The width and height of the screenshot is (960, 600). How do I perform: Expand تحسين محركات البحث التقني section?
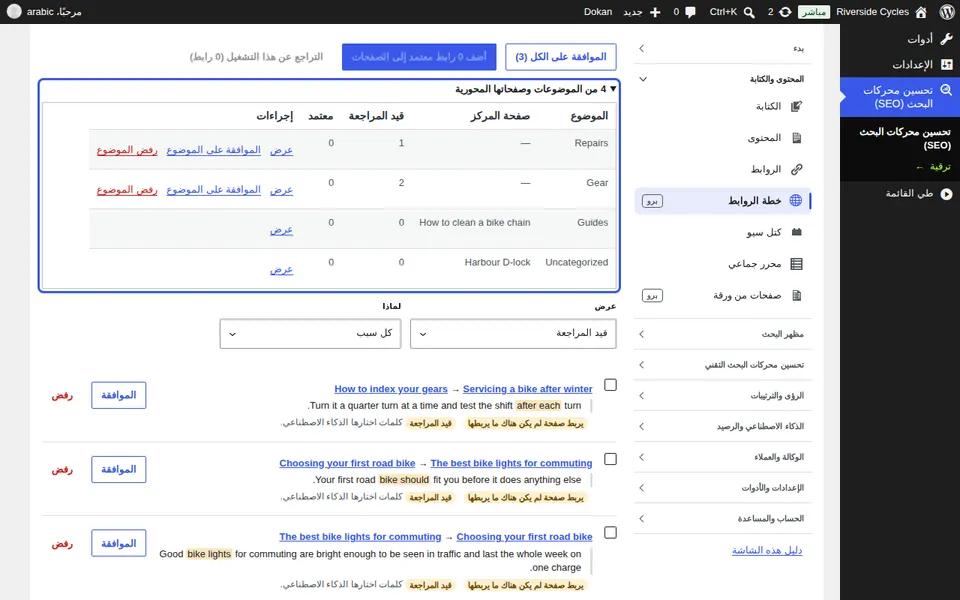pos(723,365)
